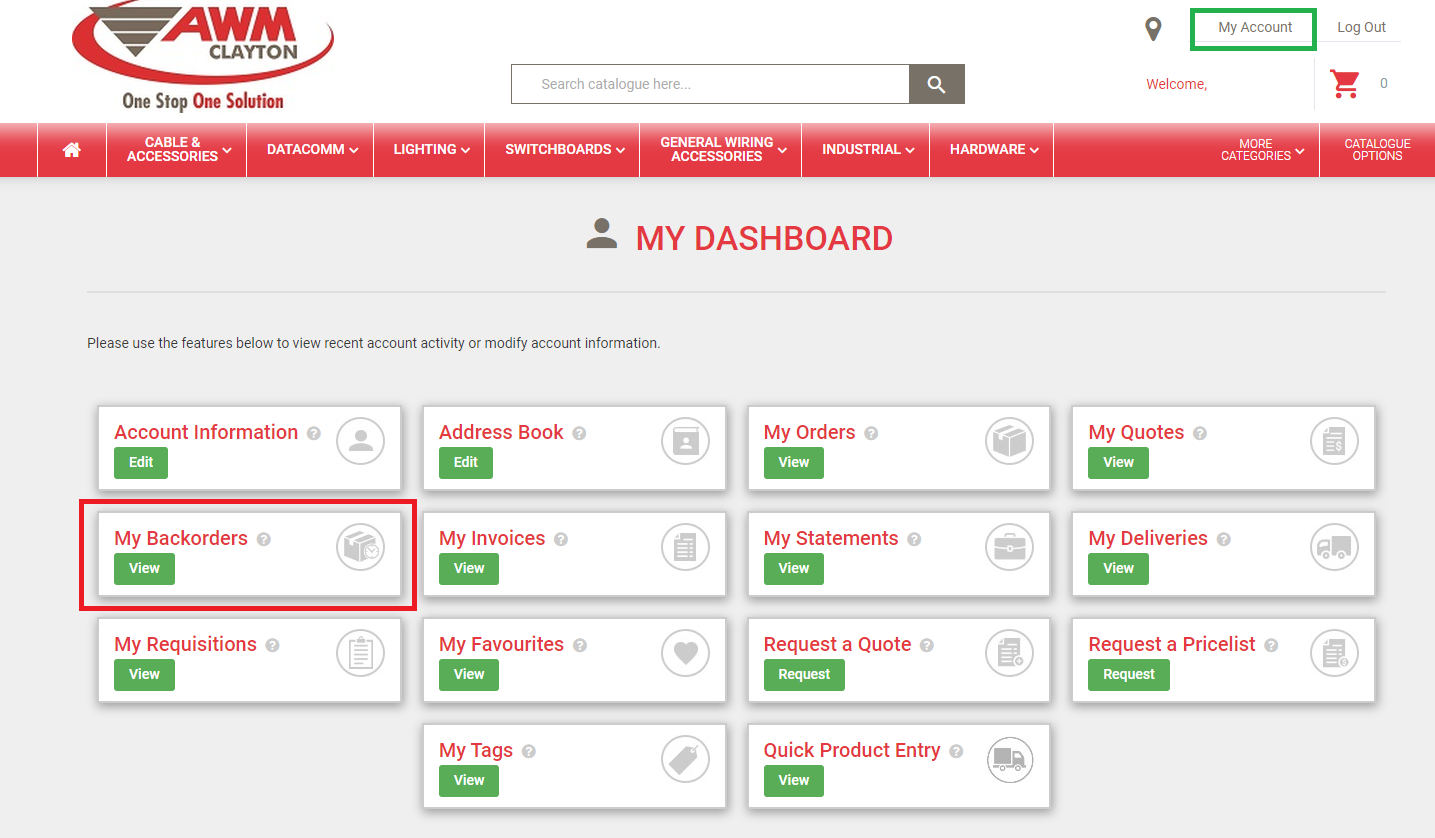The image size is (1435, 838).
Task: Expand the More Categories dropdown
Action: tap(1261, 150)
